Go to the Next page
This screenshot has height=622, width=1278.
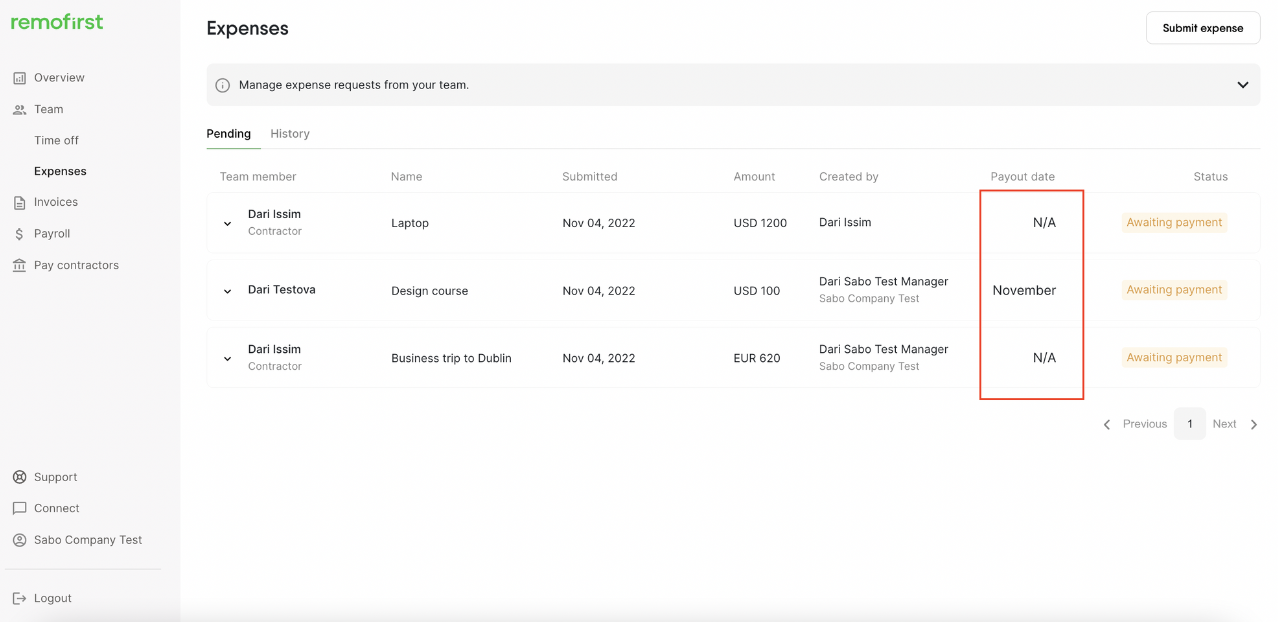coord(1235,424)
